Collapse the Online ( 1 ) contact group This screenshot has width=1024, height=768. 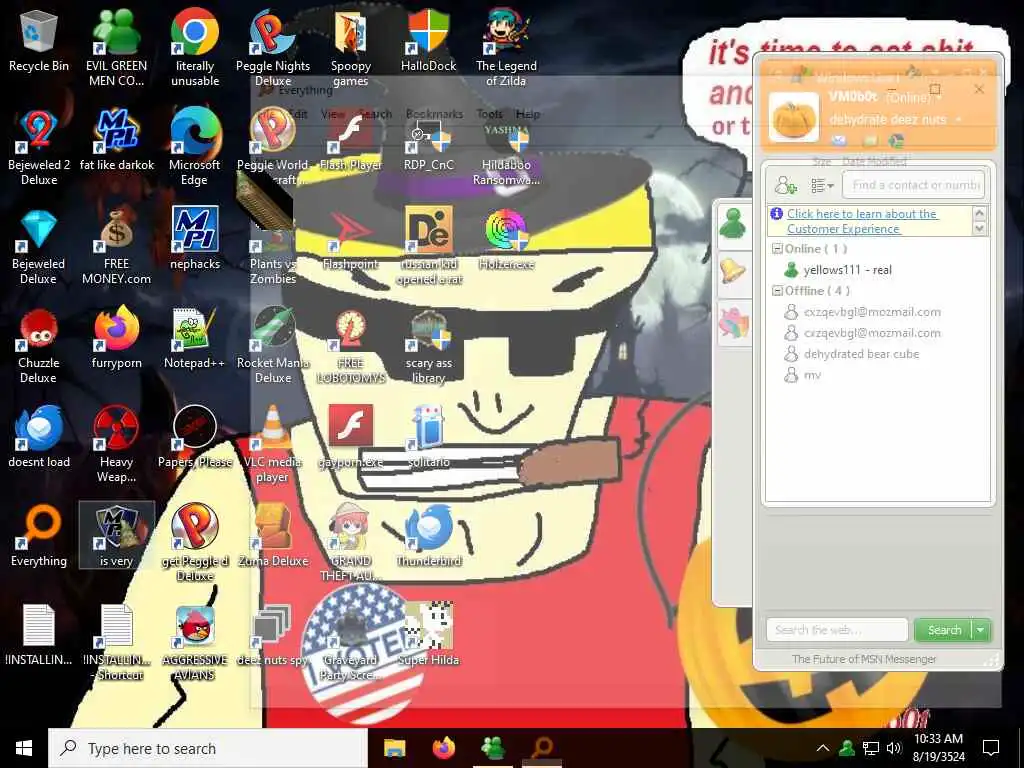(777, 249)
